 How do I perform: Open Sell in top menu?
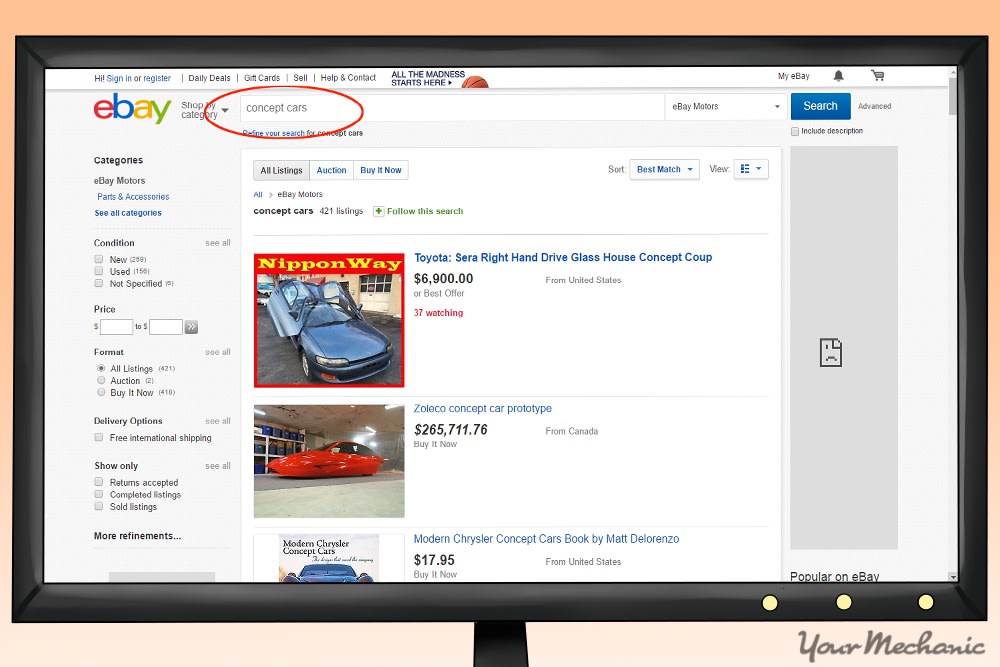pyautogui.click(x=300, y=78)
